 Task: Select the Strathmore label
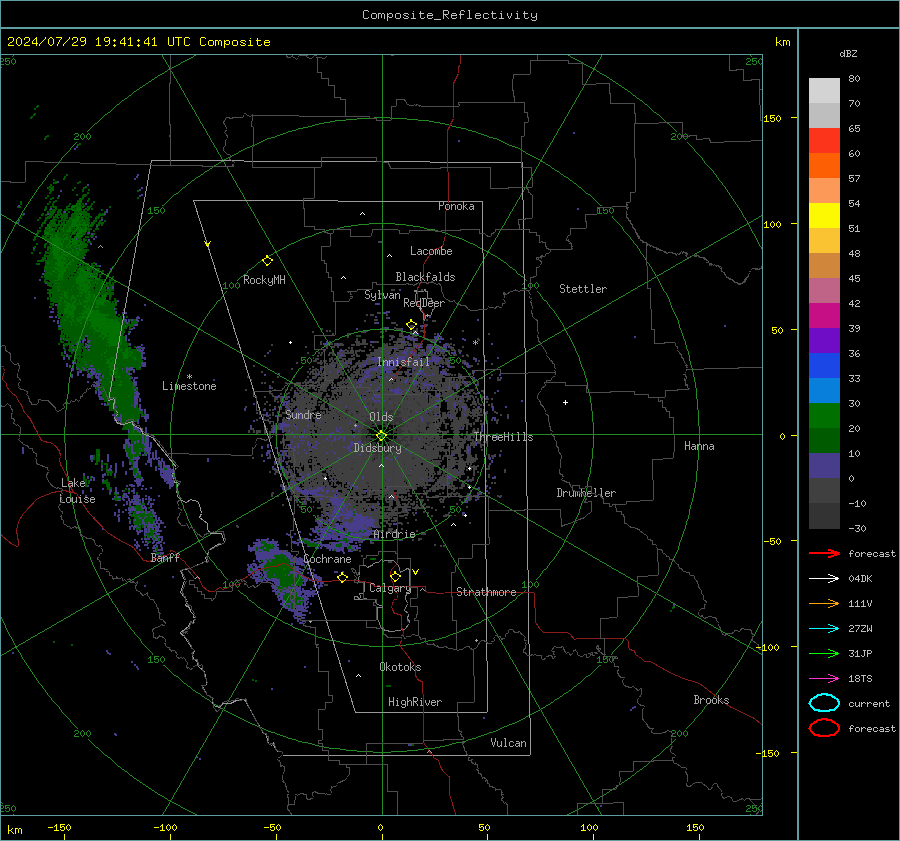(x=486, y=592)
